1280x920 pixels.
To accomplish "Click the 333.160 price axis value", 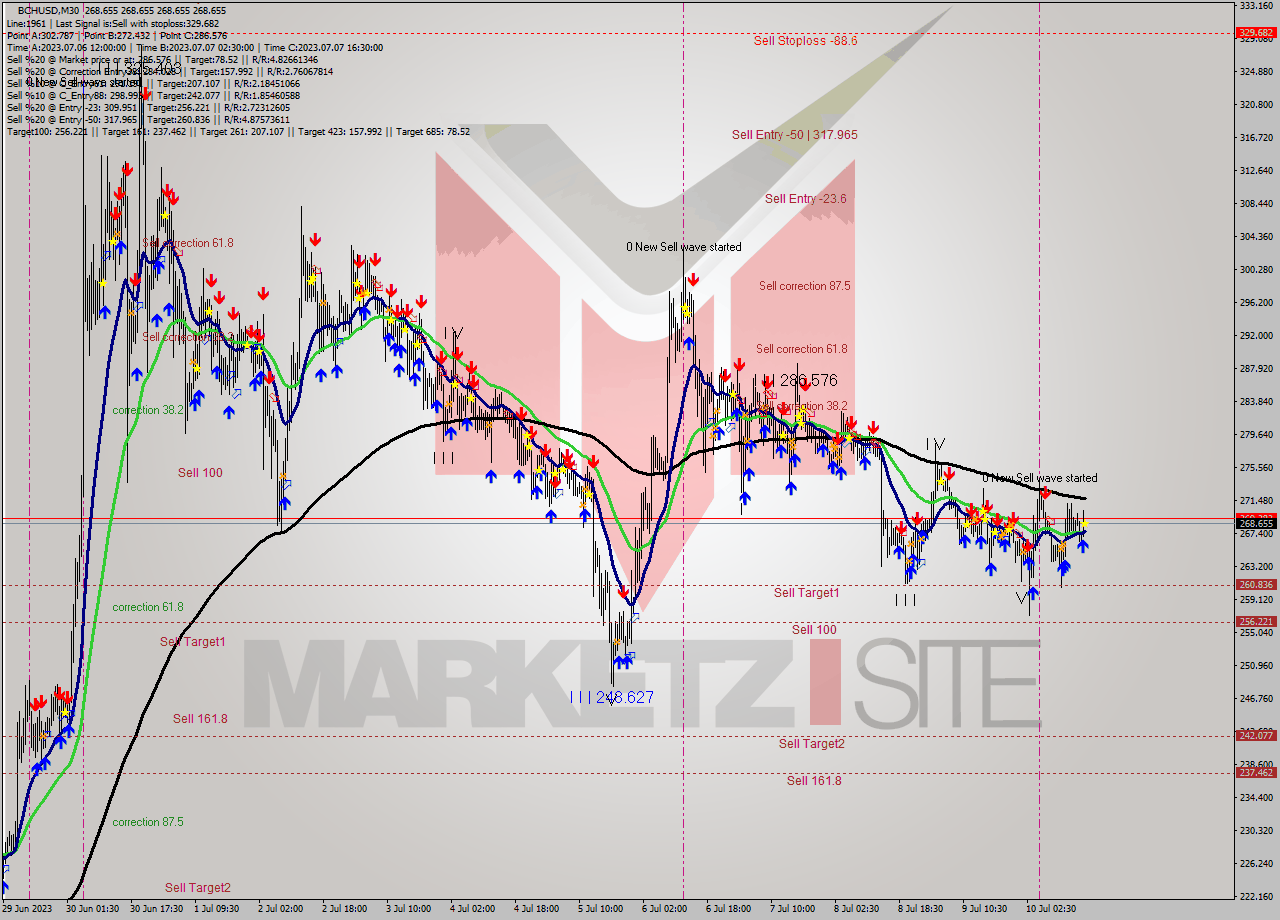I will coord(1256,6).
